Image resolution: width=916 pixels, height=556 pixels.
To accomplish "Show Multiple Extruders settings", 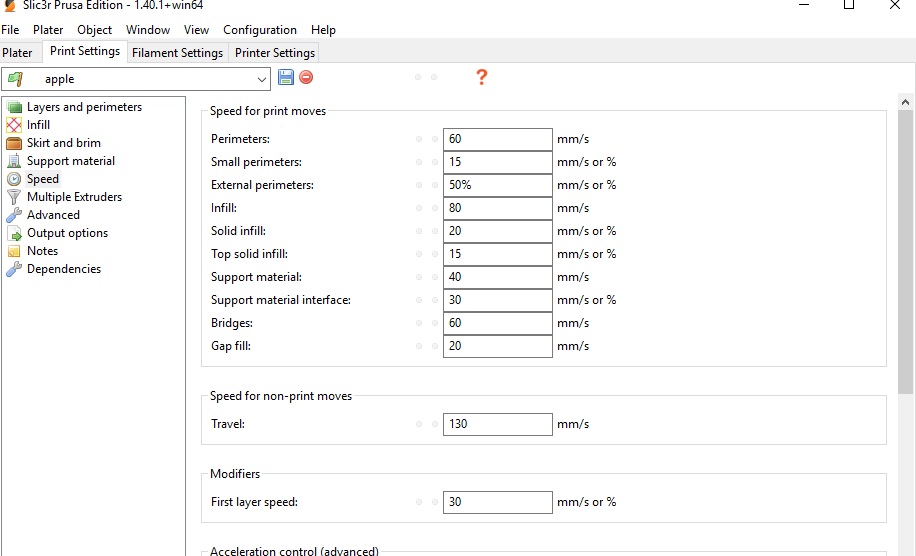I will [x=74, y=197].
